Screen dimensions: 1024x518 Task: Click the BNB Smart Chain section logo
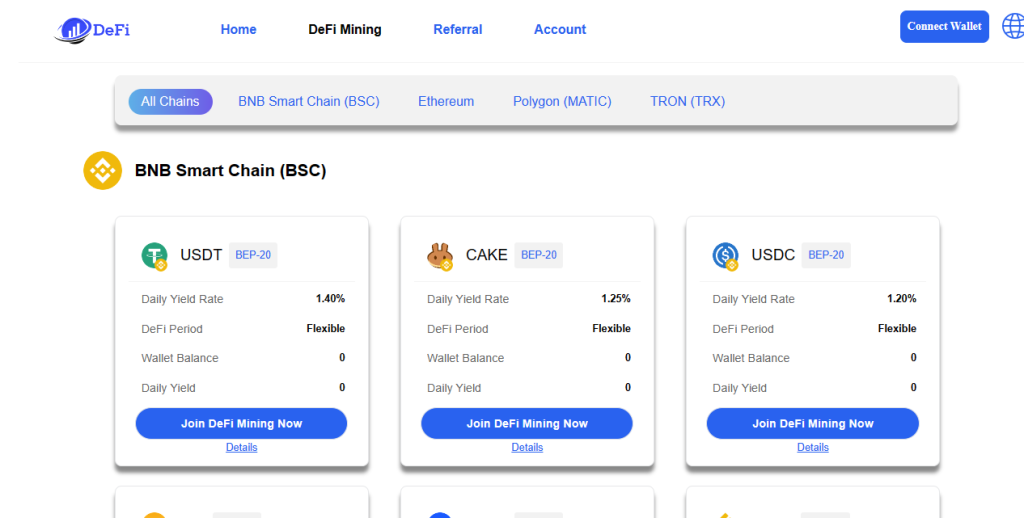[x=103, y=170]
